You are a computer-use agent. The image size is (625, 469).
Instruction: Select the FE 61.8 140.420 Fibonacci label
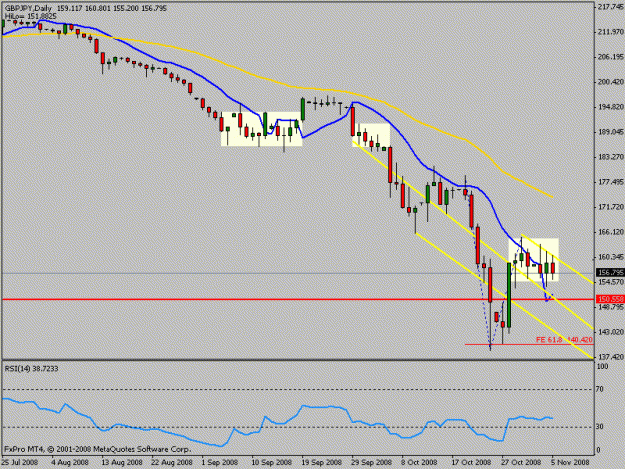[x=564, y=340]
